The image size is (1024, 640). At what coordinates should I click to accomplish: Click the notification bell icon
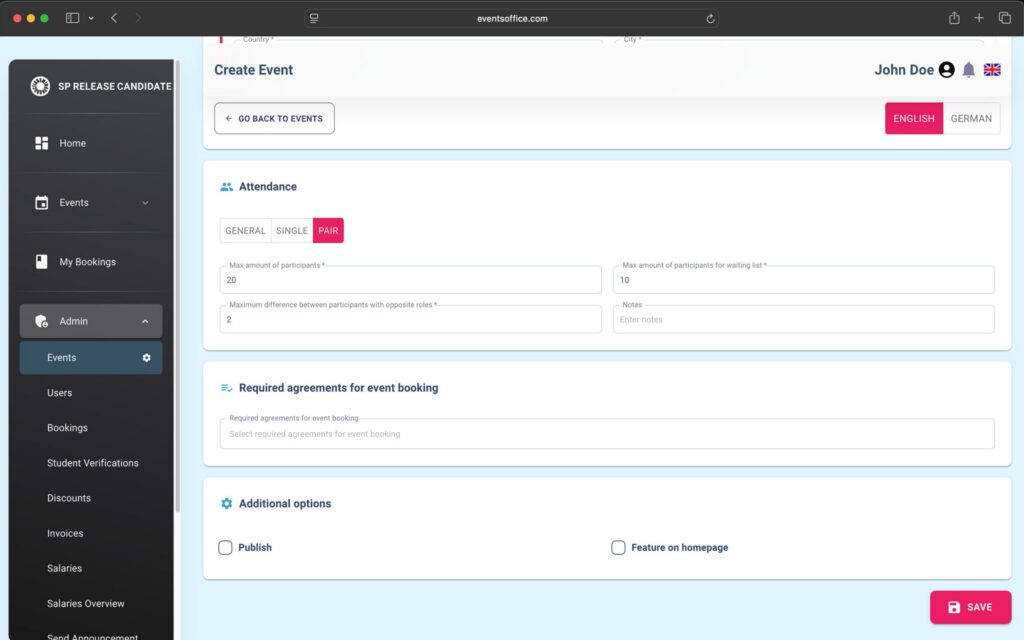pos(968,70)
